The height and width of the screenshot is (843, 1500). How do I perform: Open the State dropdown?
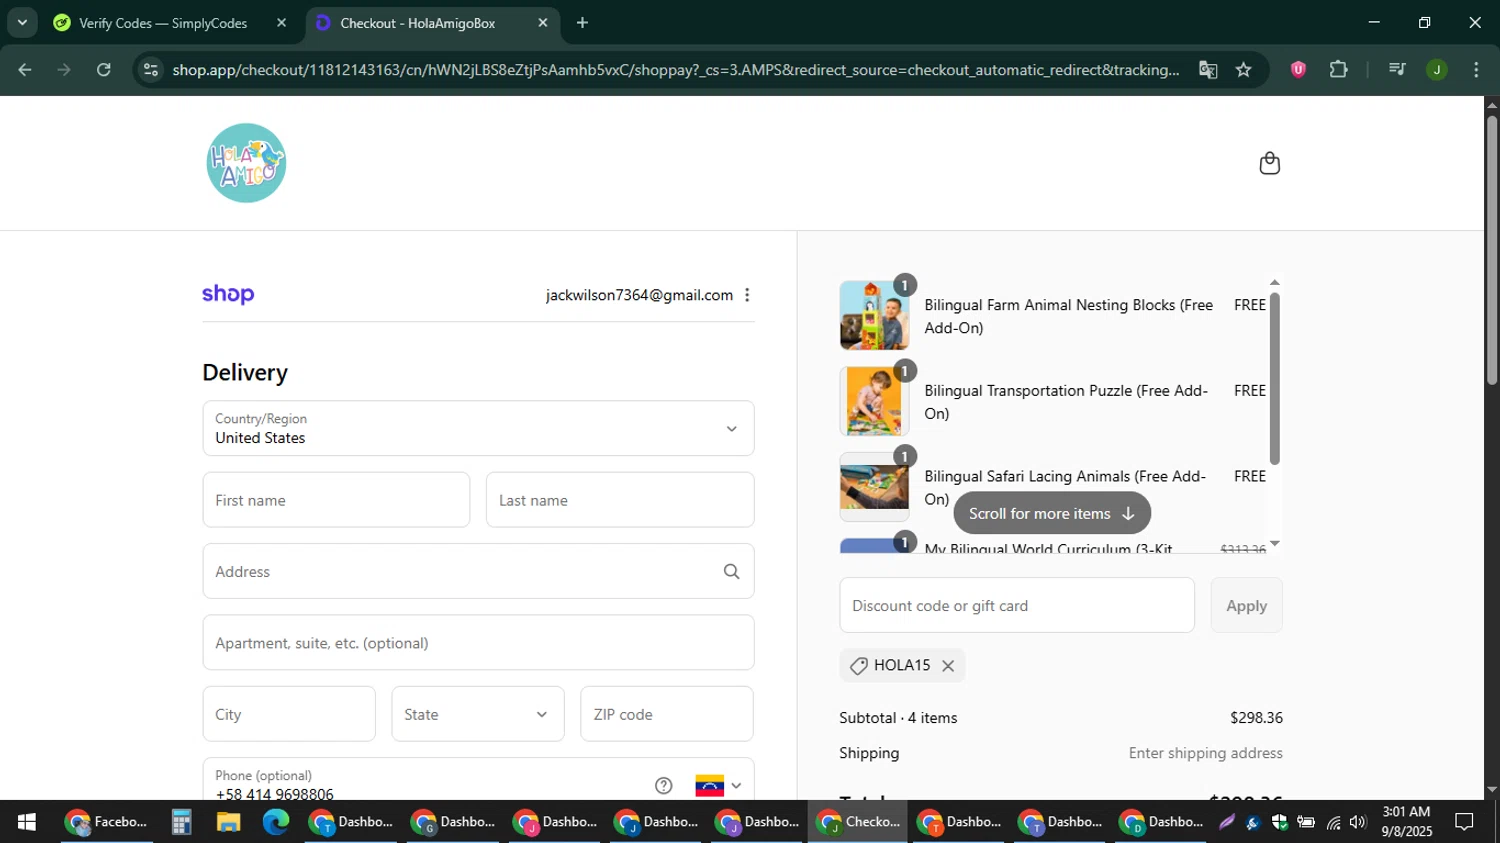tap(478, 714)
